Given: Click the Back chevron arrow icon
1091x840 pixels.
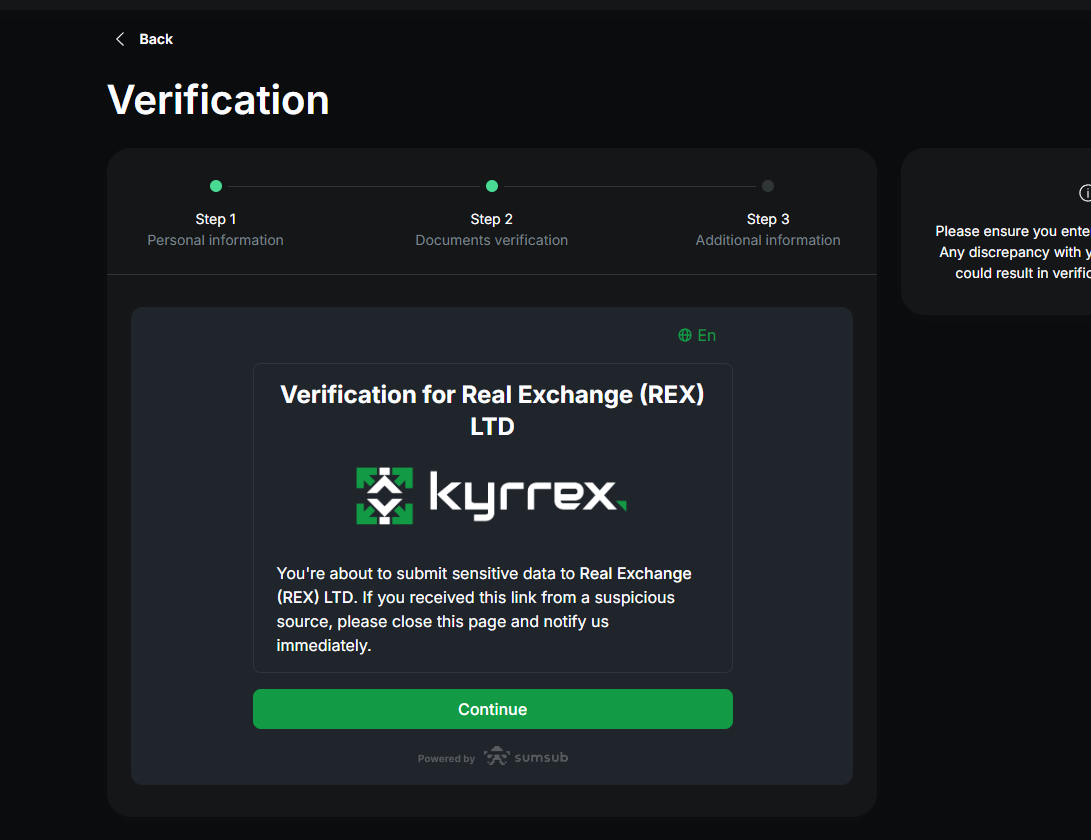Looking at the screenshot, I should (120, 39).
